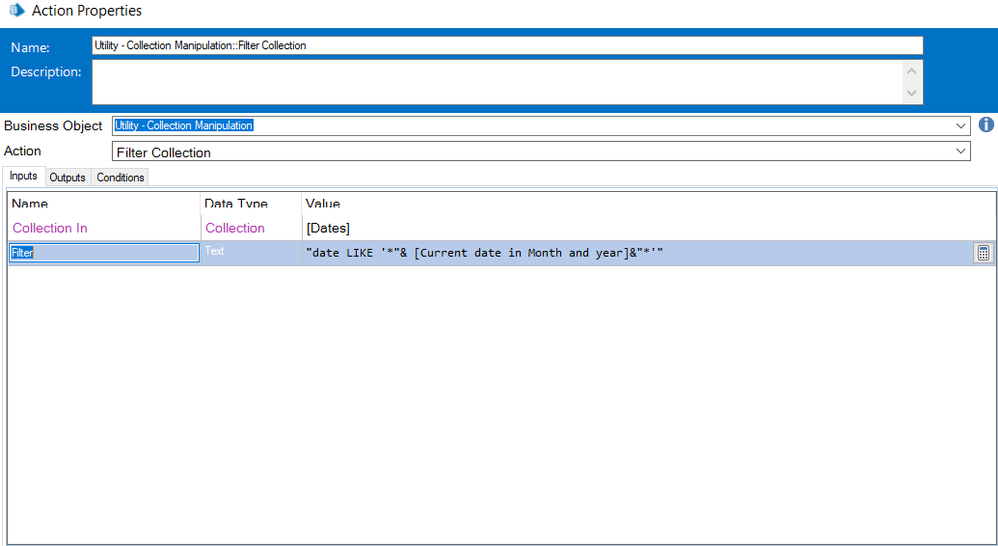Select the Collection In input row
This screenshot has width=998, height=546.
50,228
